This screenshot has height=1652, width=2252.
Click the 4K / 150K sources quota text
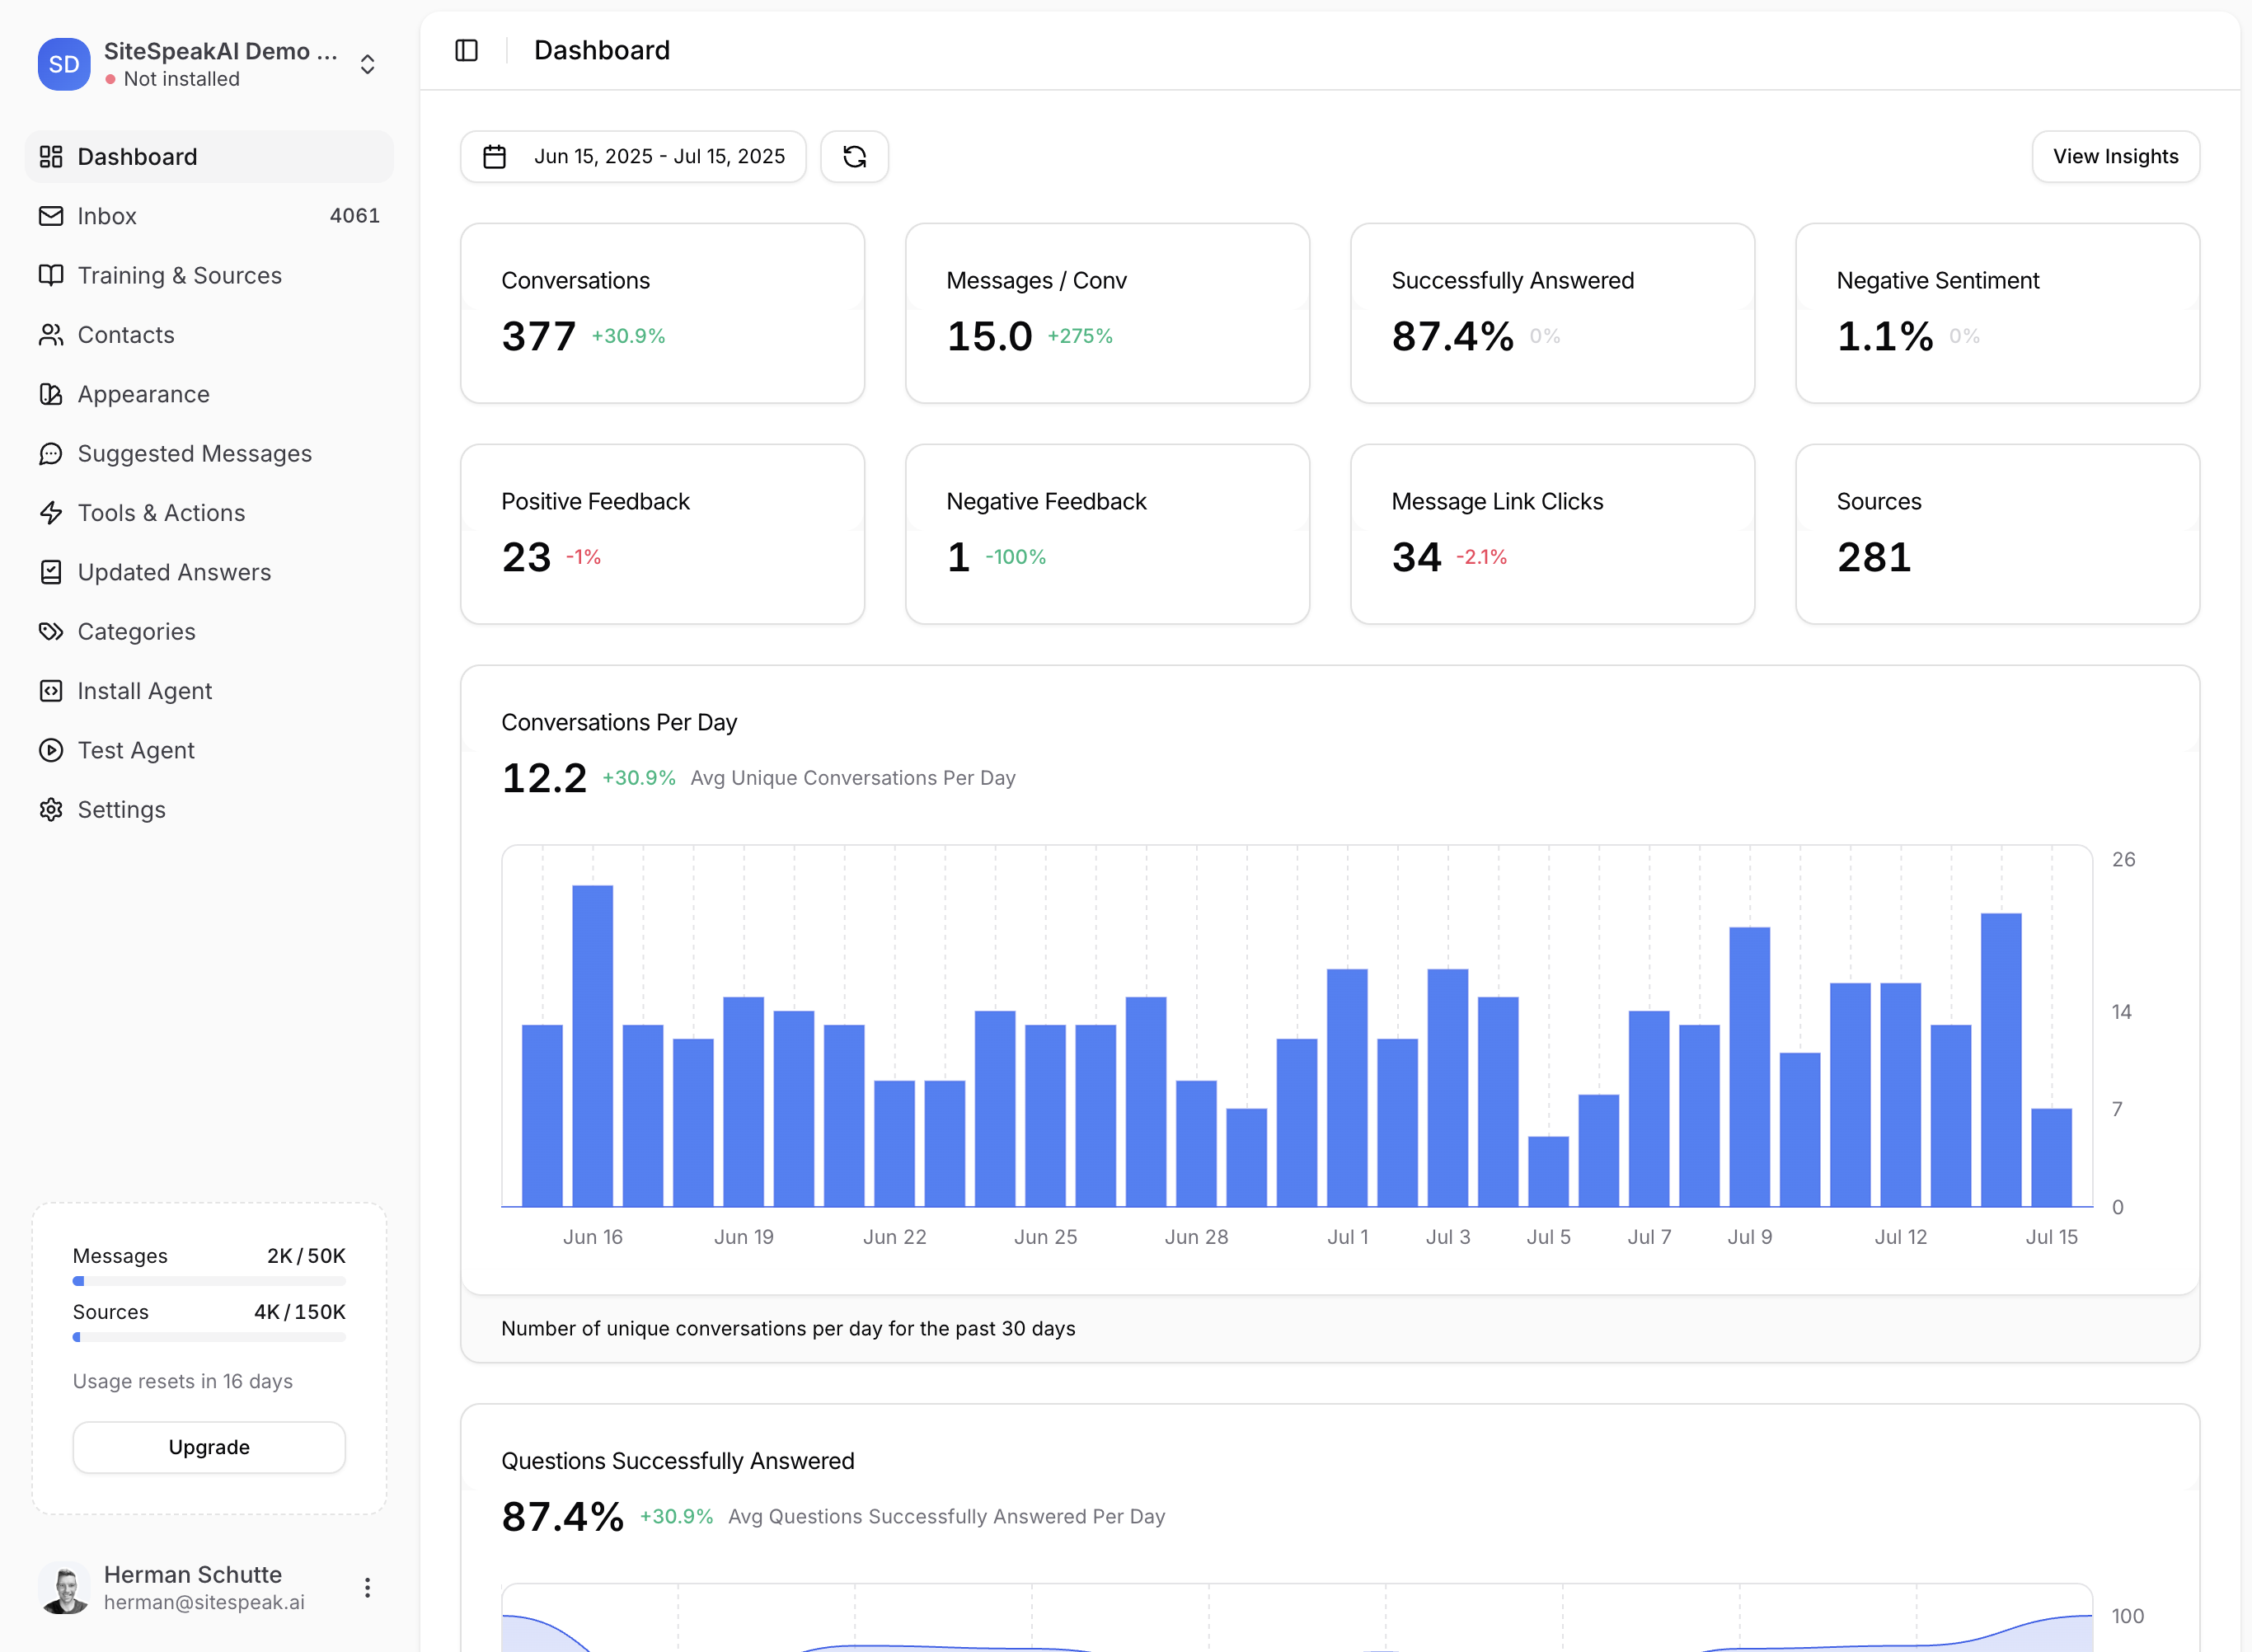(x=300, y=1312)
